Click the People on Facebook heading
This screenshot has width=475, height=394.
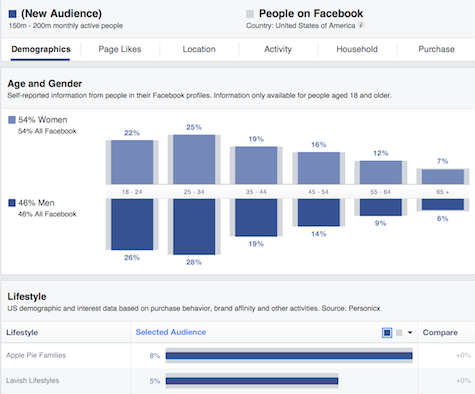click(311, 14)
